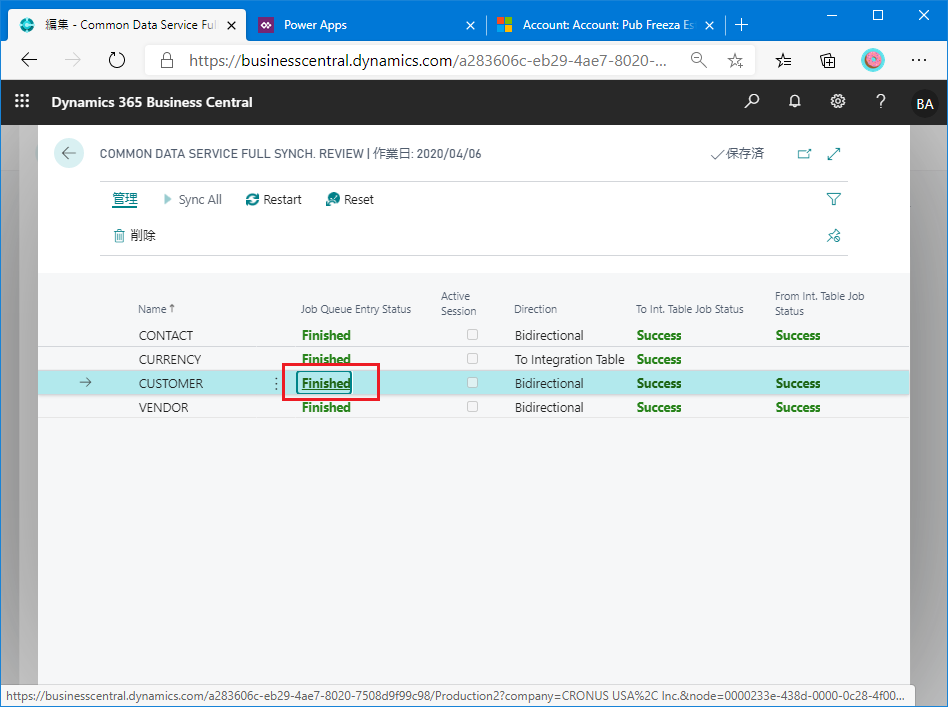The width and height of the screenshot is (948, 707).
Task: Open the CUSTOMER row more options menu
Action: coord(276,383)
